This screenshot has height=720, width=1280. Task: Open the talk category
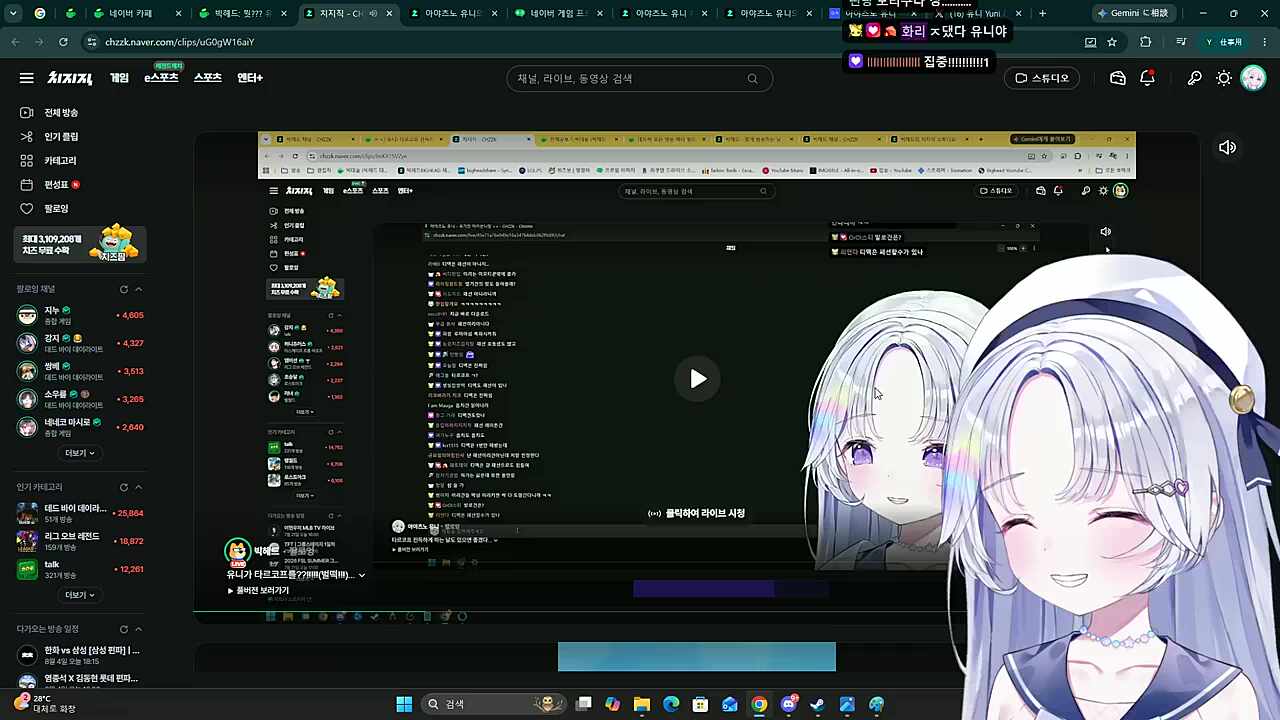click(x=82, y=570)
